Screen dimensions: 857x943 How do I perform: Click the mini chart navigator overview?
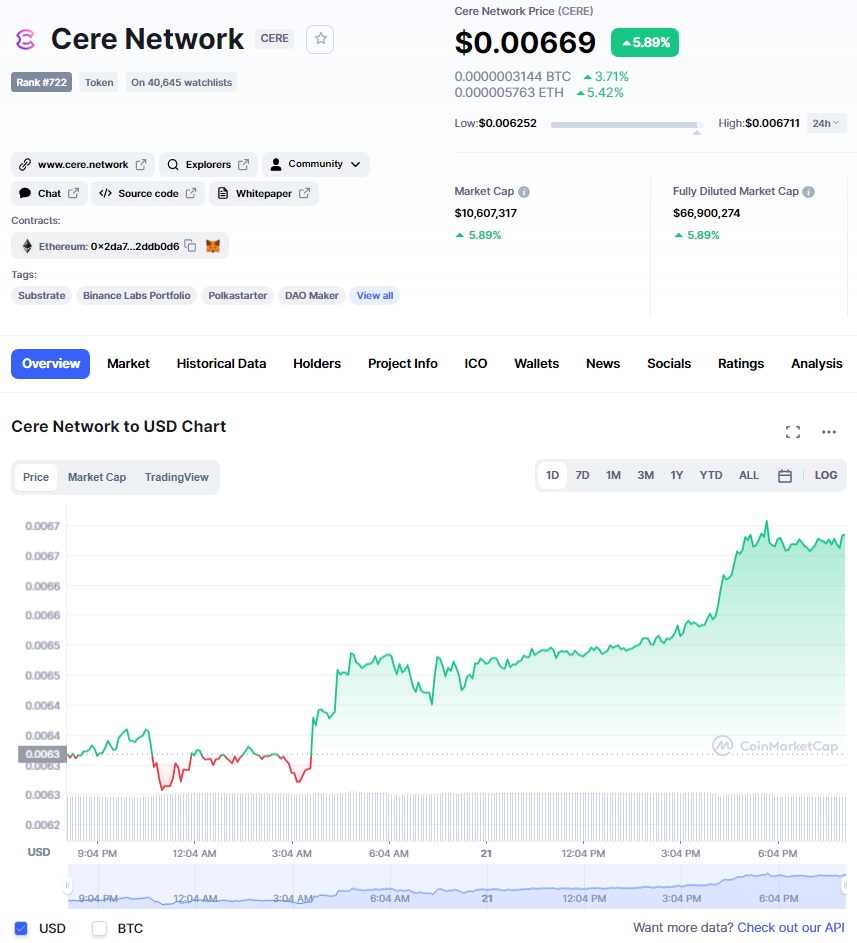[x=456, y=886]
